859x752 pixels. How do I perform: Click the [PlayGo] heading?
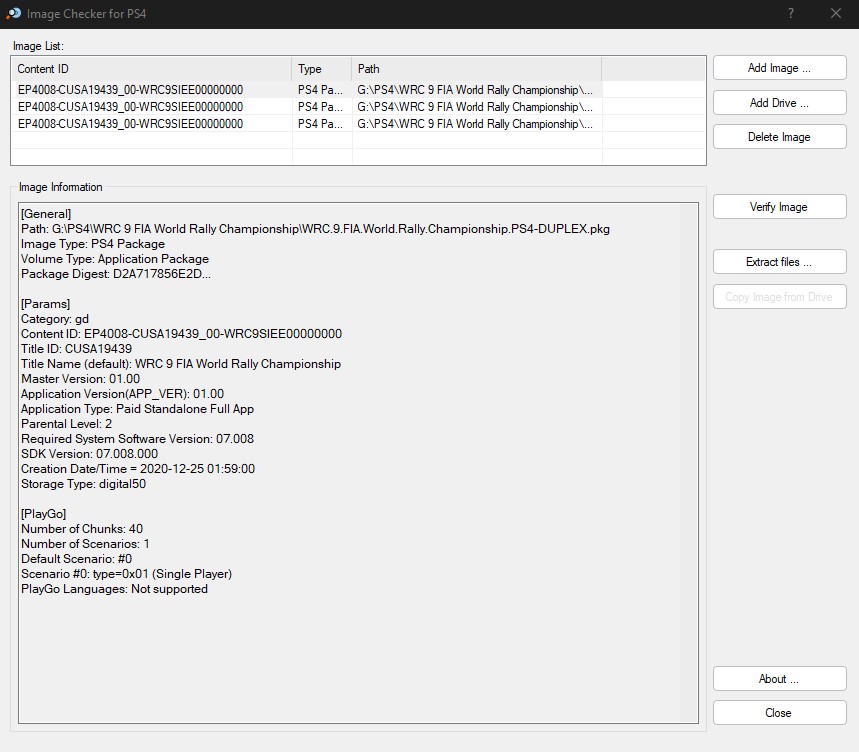tap(43, 514)
